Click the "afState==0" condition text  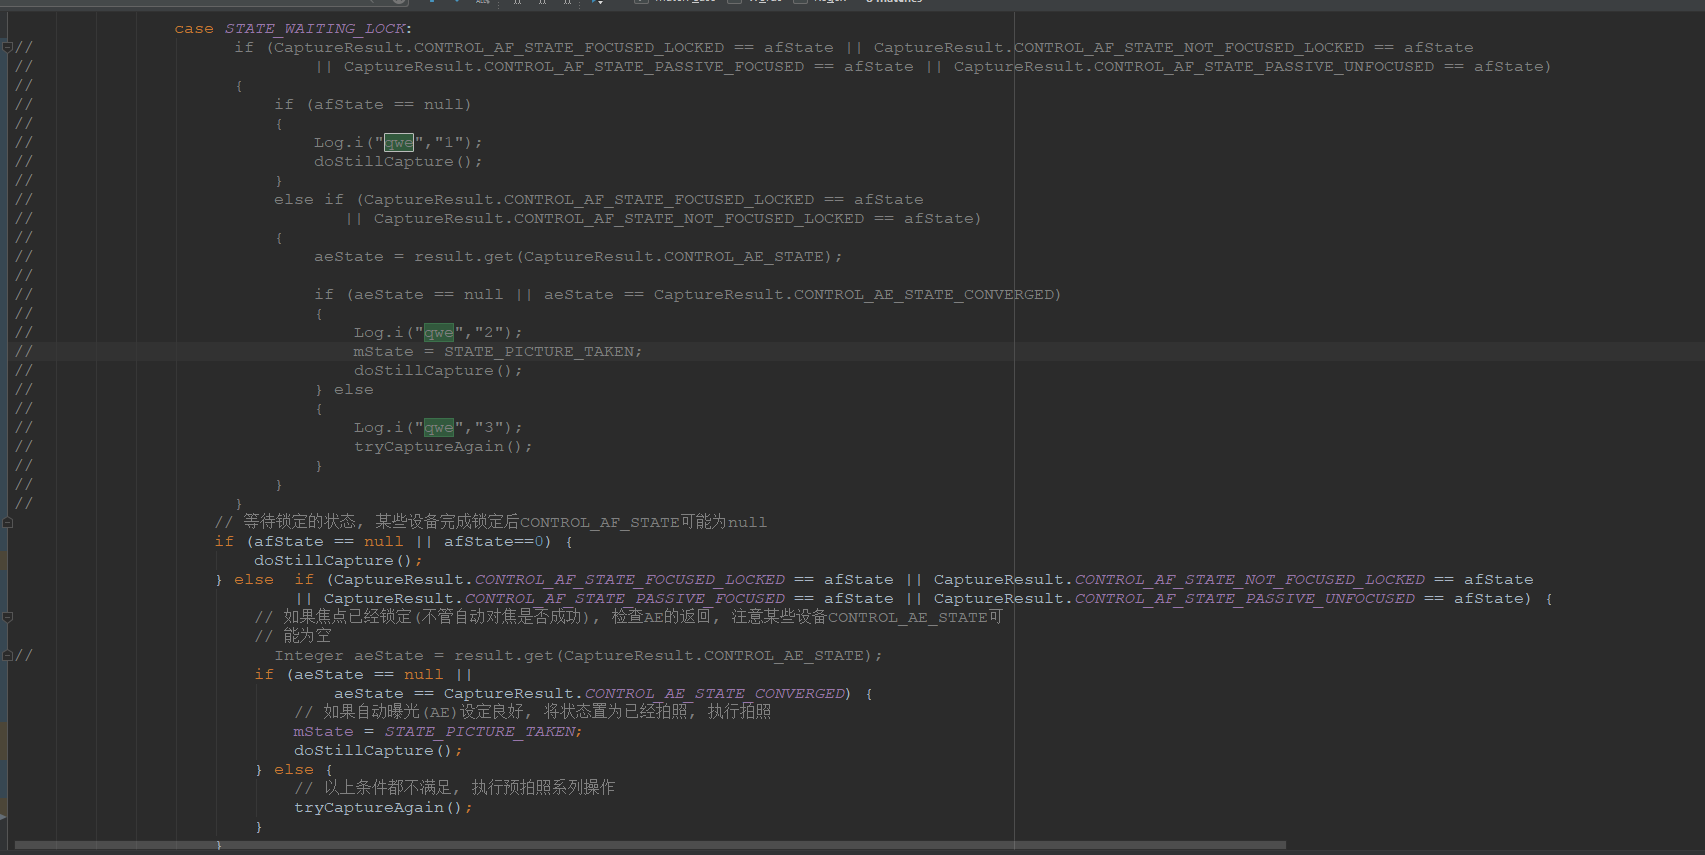[492, 542]
